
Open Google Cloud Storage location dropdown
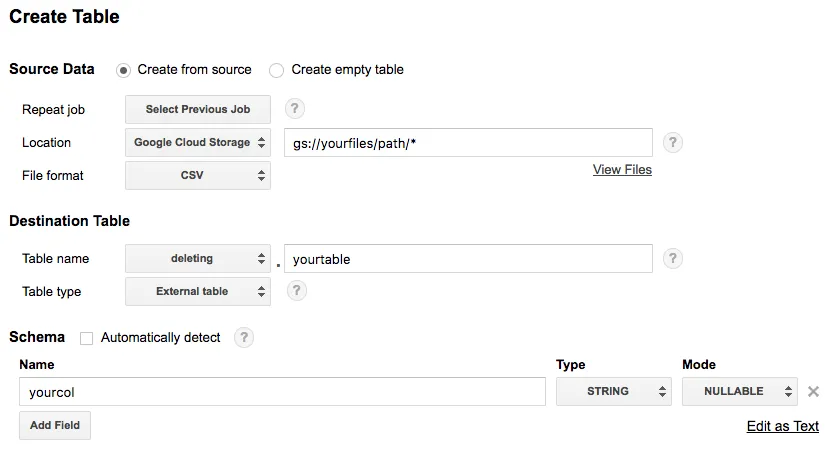(x=198, y=142)
